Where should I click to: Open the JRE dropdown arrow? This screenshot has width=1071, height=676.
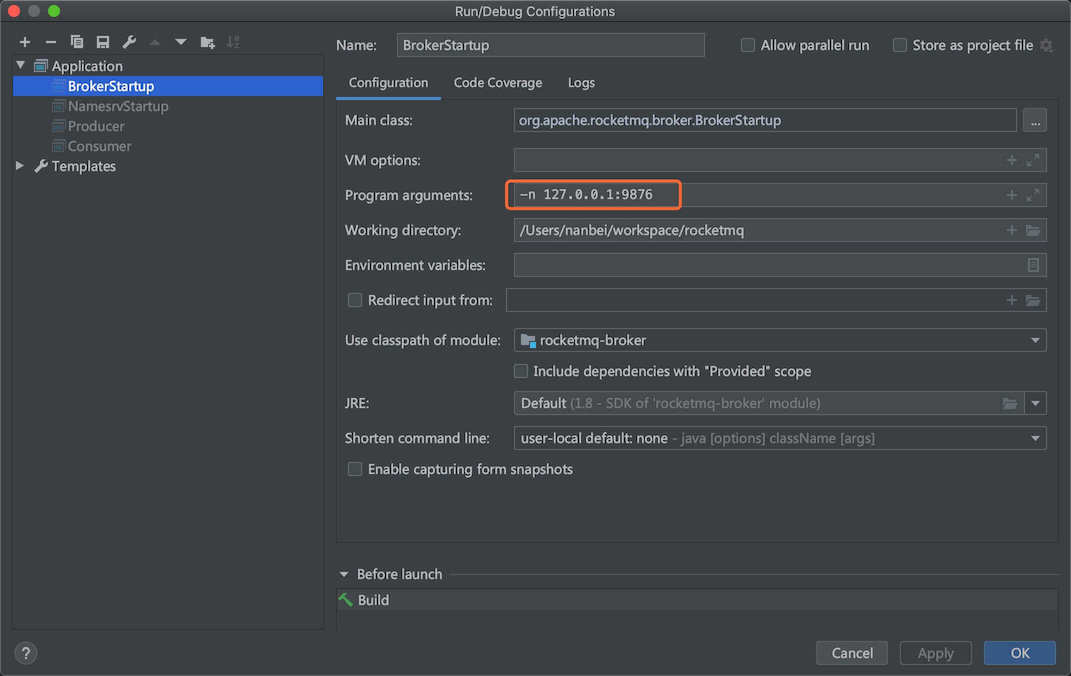point(1035,404)
